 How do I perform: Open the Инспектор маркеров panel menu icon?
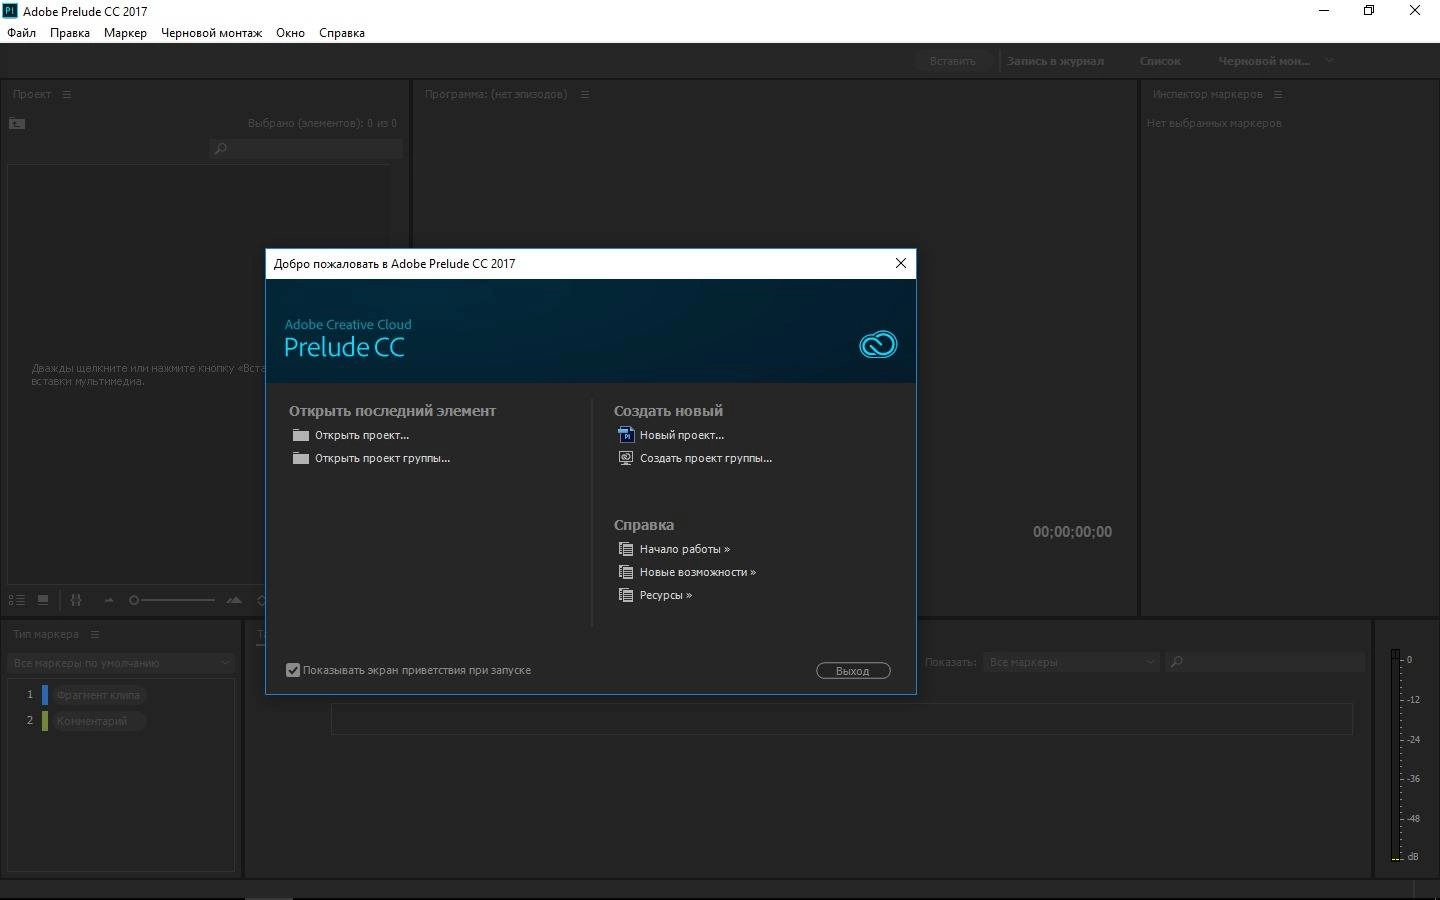[1278, 94]
